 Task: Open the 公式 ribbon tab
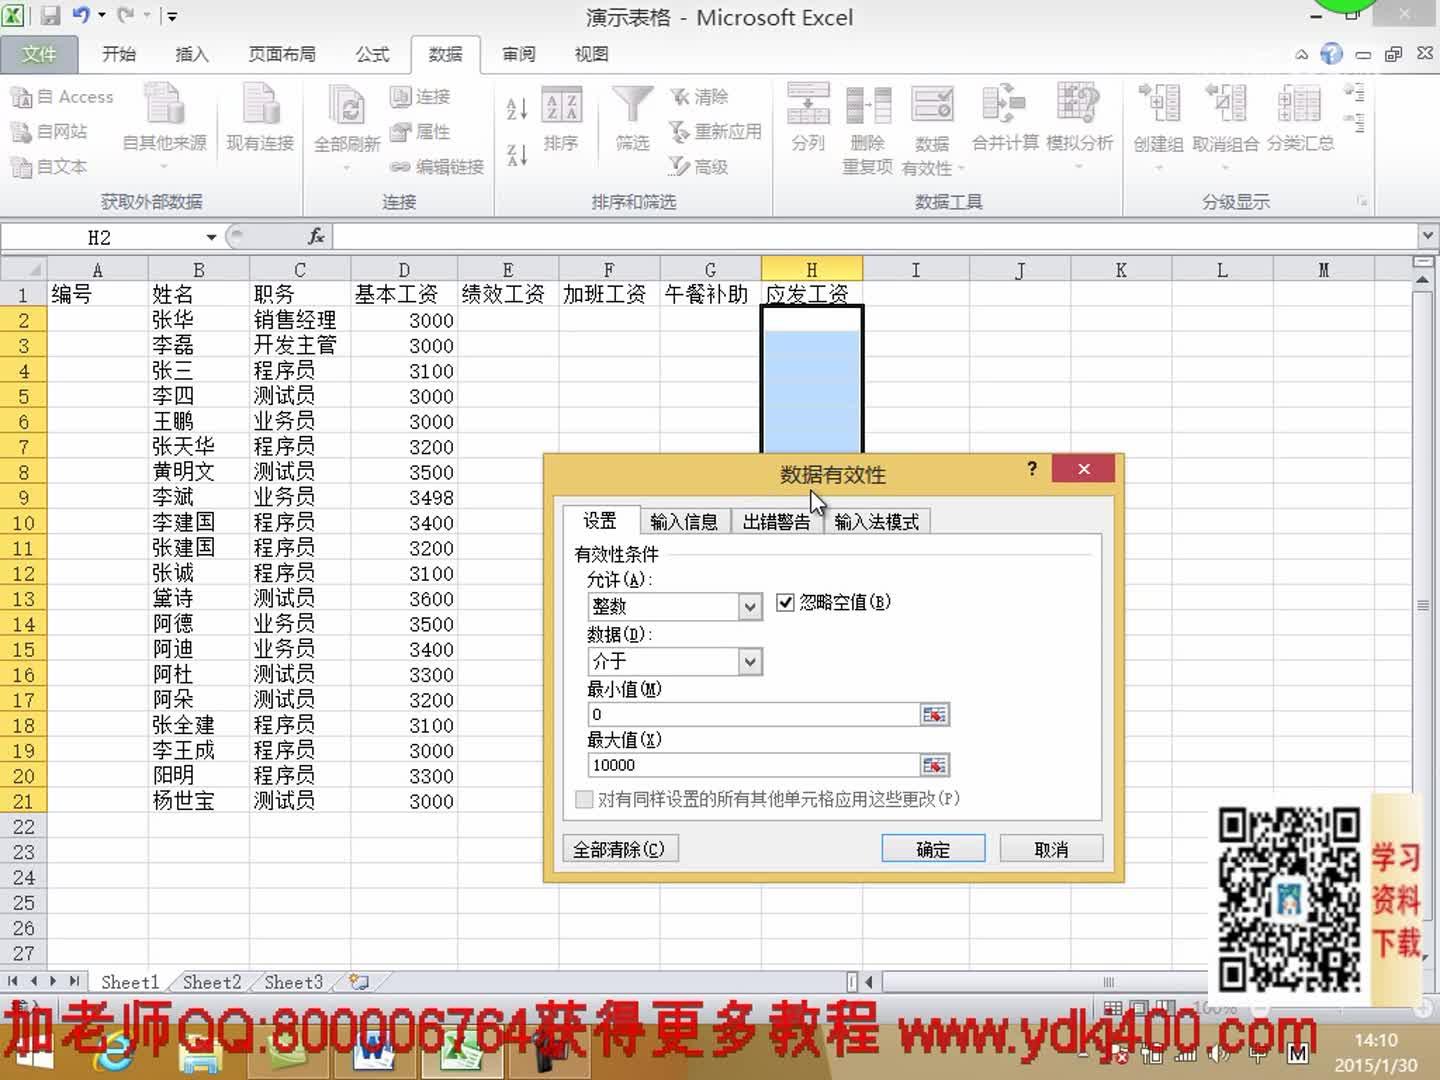click(x=372, y=54)
